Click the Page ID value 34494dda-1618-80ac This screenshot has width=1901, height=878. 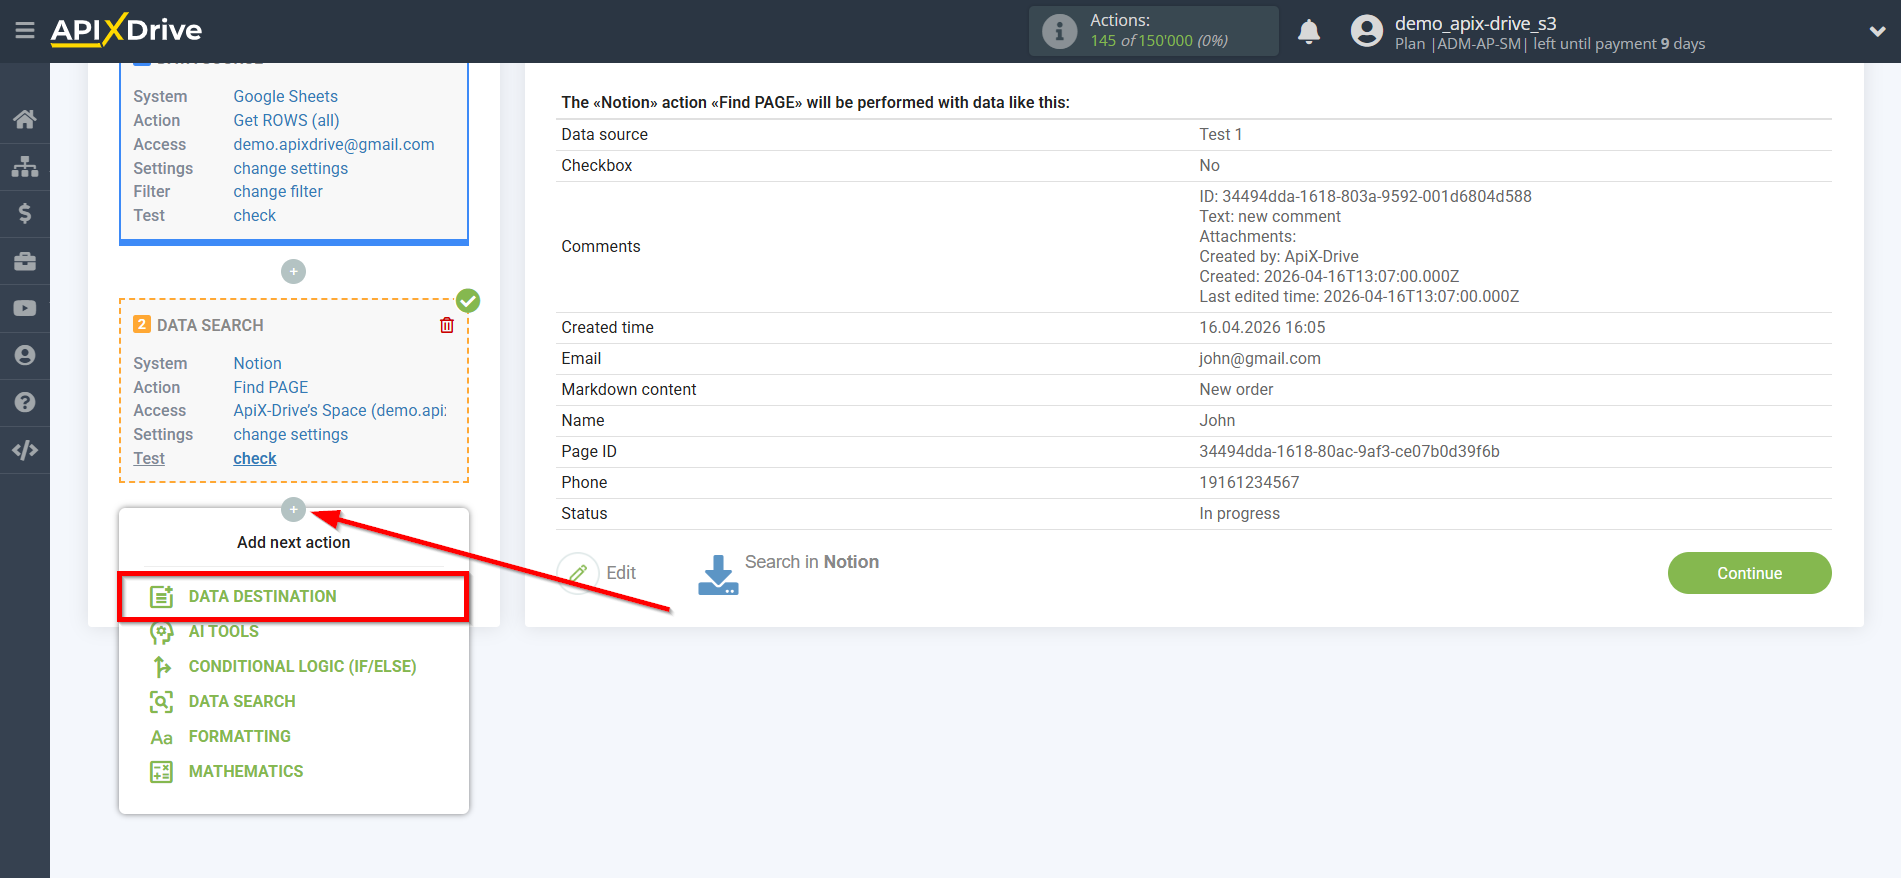coord(1349,451)
